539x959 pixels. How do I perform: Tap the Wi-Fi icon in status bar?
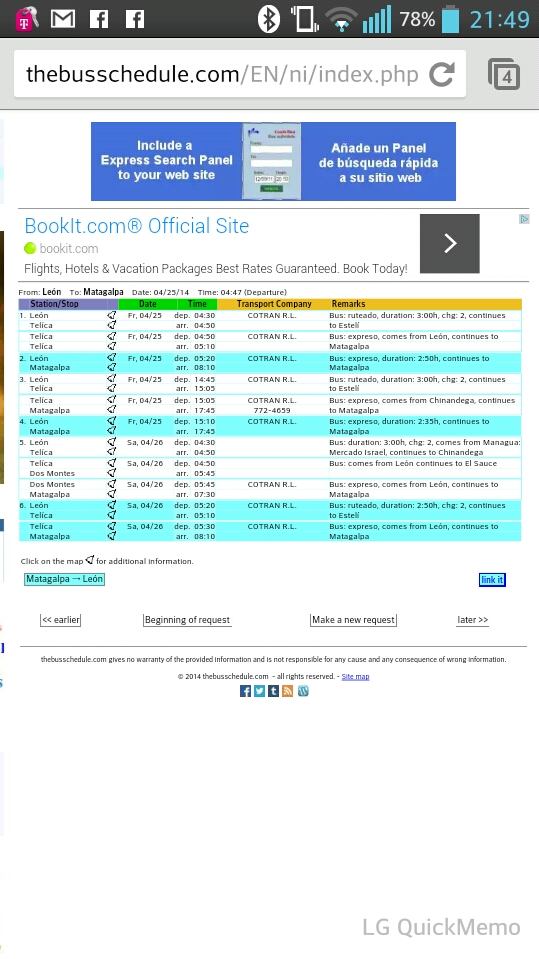tap(341, 20)
